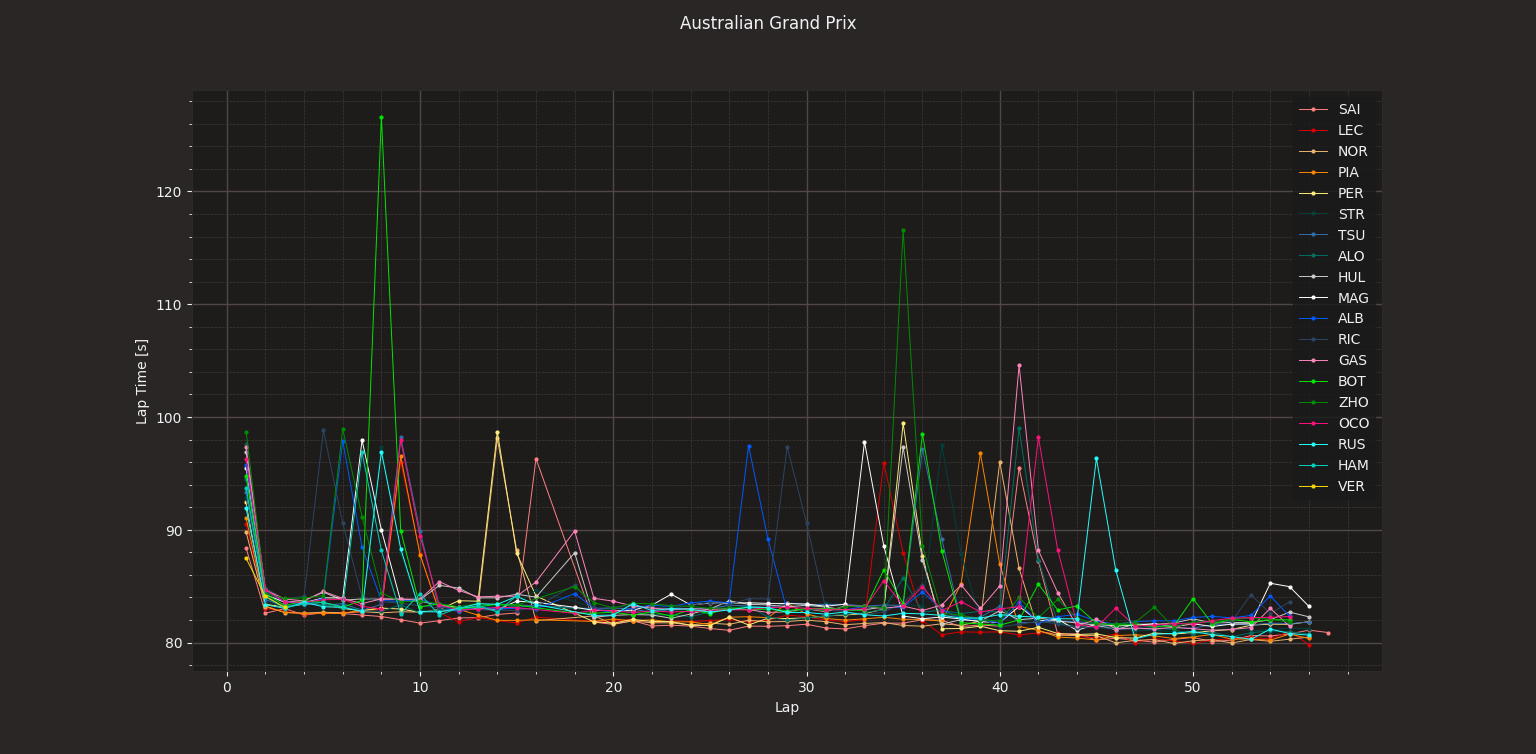This screenshot has width=1536, height=754.
Task: Click the 30 x-axis tick label
Action: click(807, 688)
